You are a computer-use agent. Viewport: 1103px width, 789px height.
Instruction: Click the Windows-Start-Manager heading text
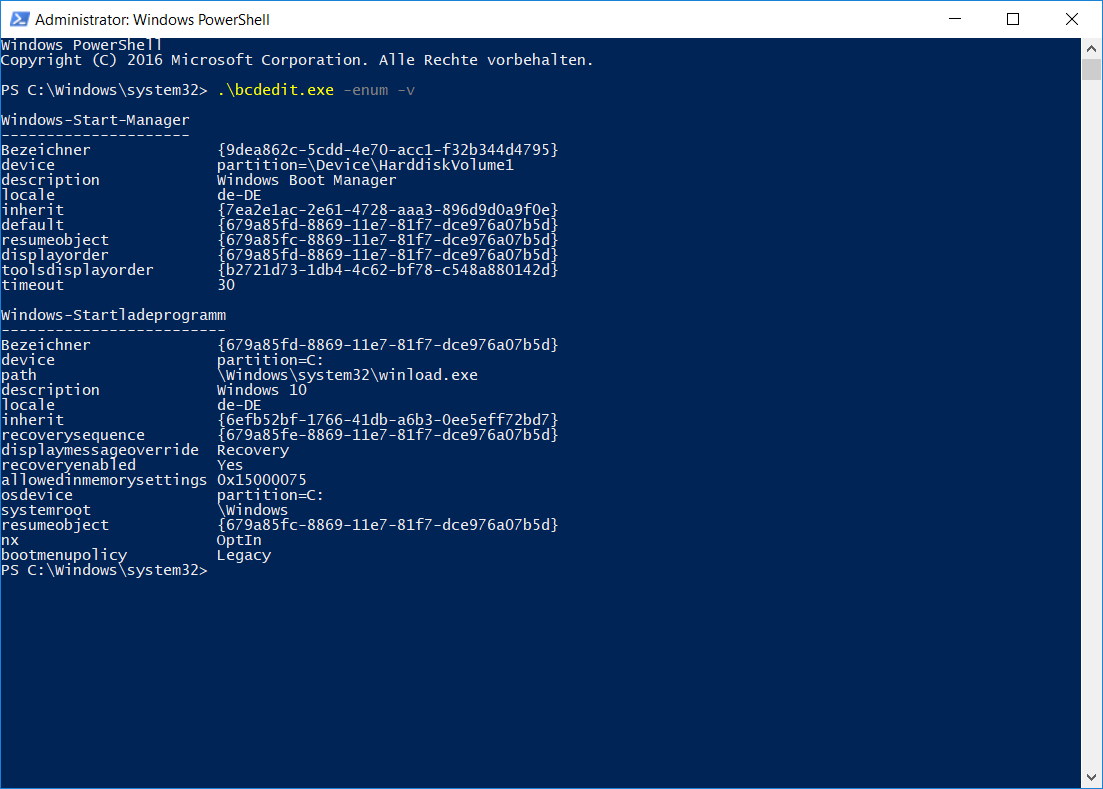[x=95, y=119]
